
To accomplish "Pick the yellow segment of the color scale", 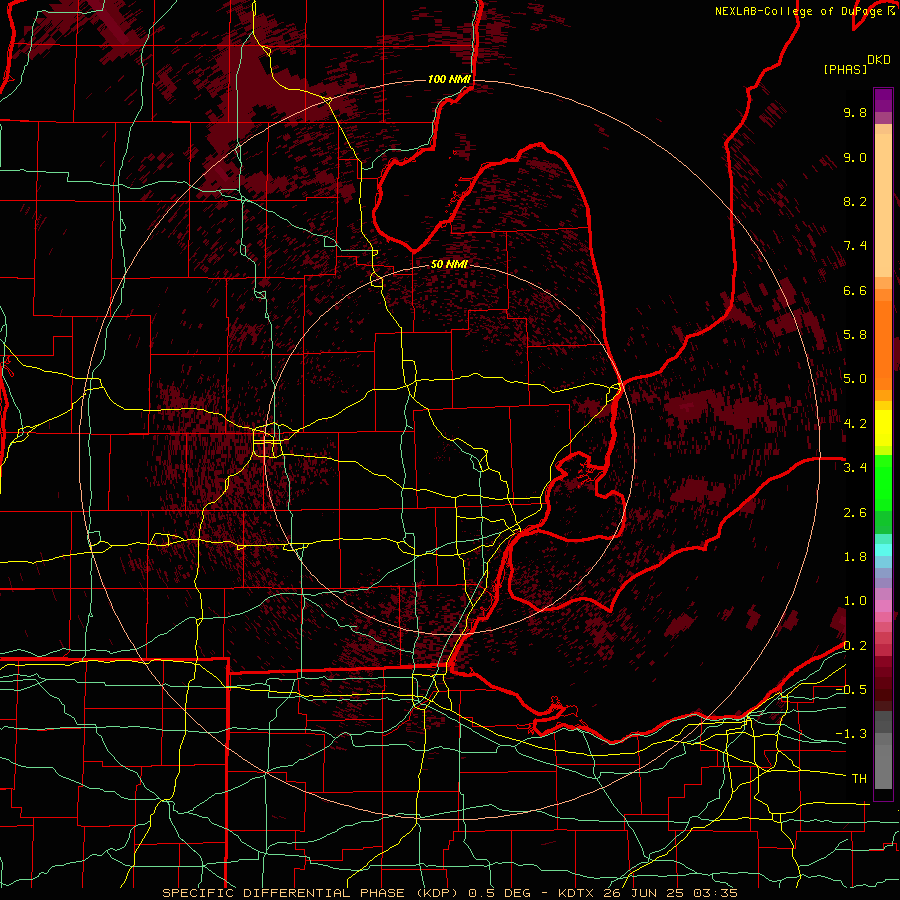I will tap(883, 428).
